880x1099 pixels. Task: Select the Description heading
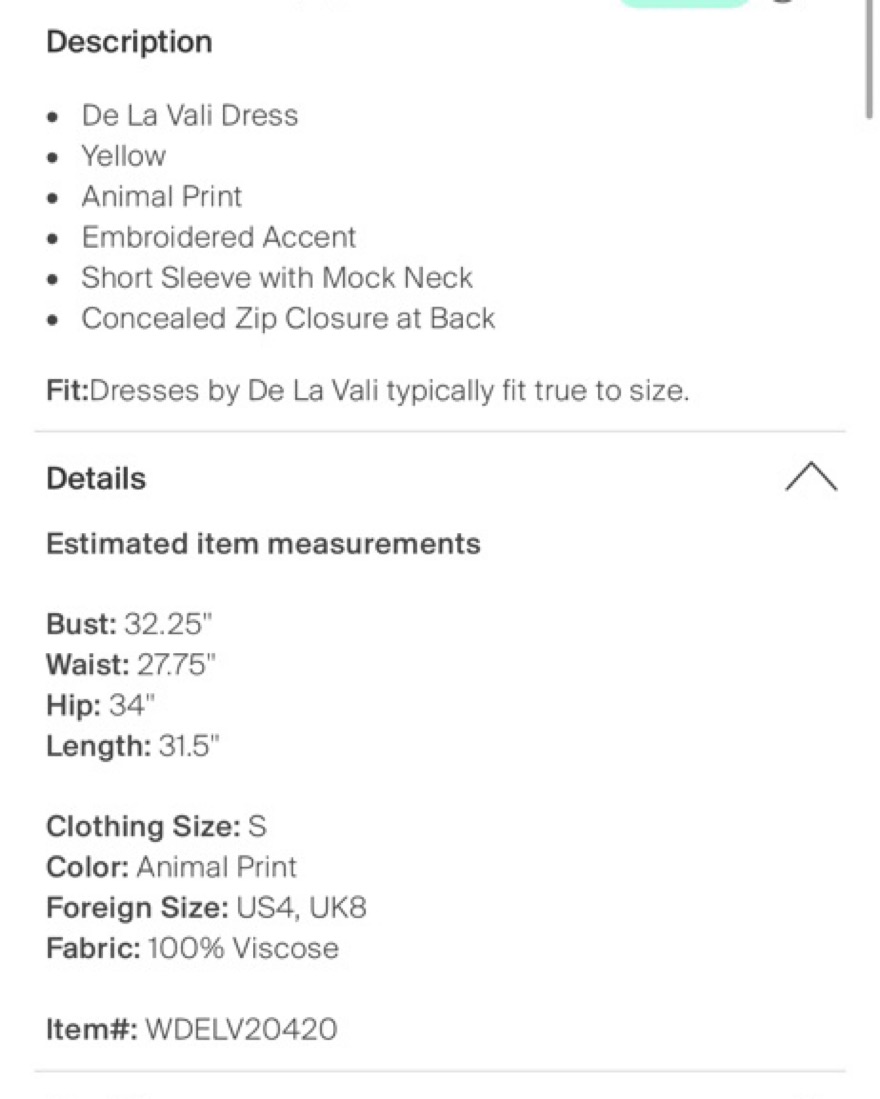click(130, 42)
